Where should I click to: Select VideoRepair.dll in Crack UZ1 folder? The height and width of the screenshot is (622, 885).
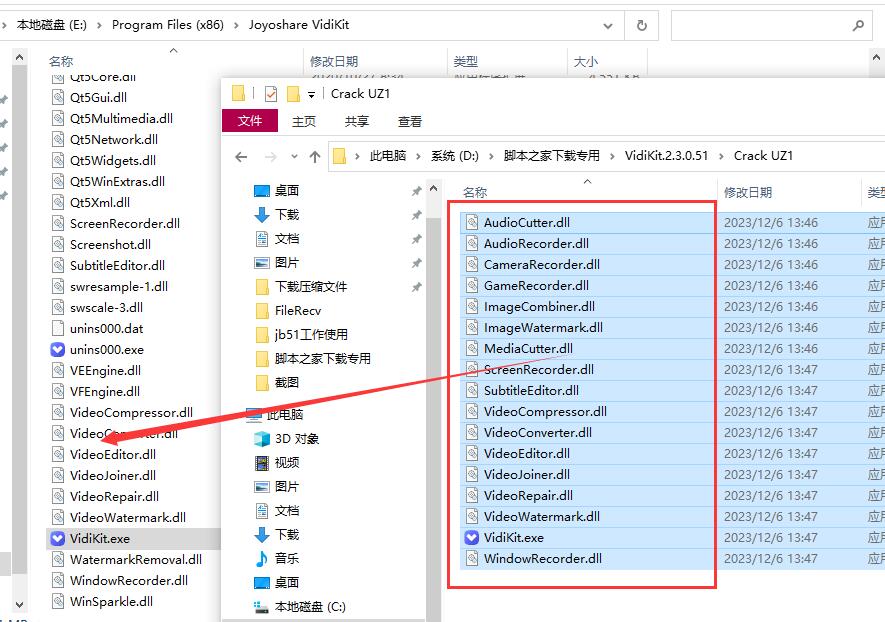(x=588, y=495)
